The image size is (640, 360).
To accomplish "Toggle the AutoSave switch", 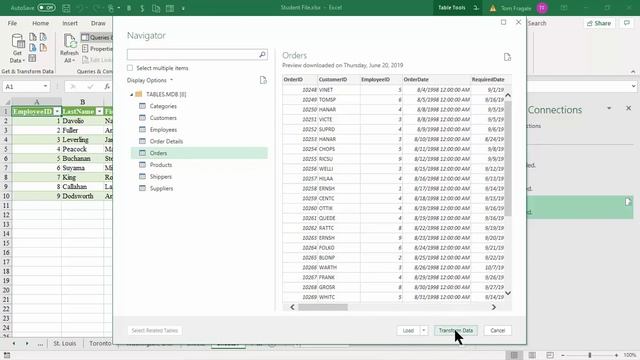I will [46, 7].
